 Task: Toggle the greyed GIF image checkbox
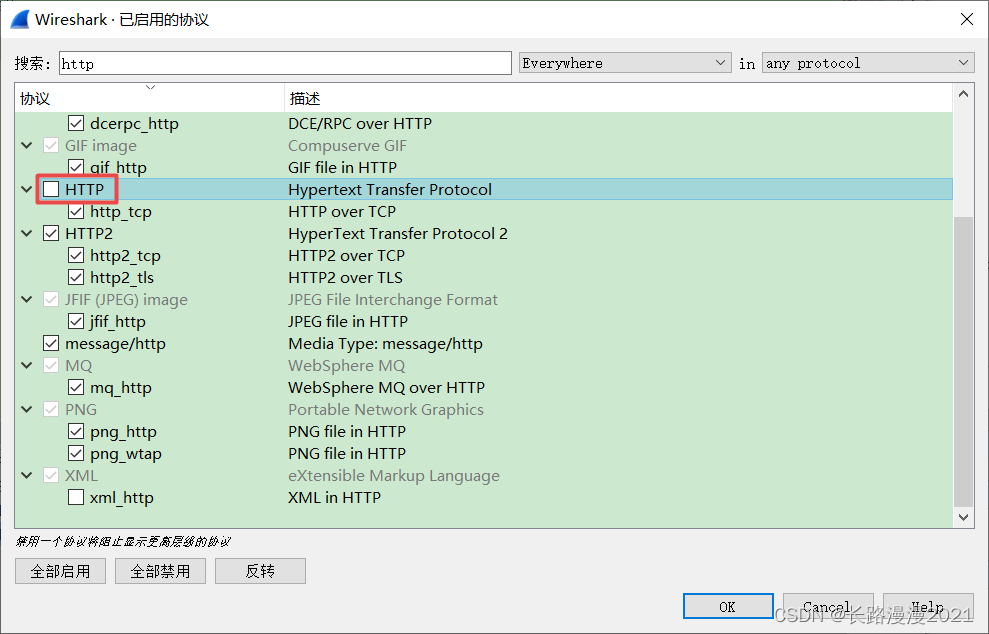(51, 146)
